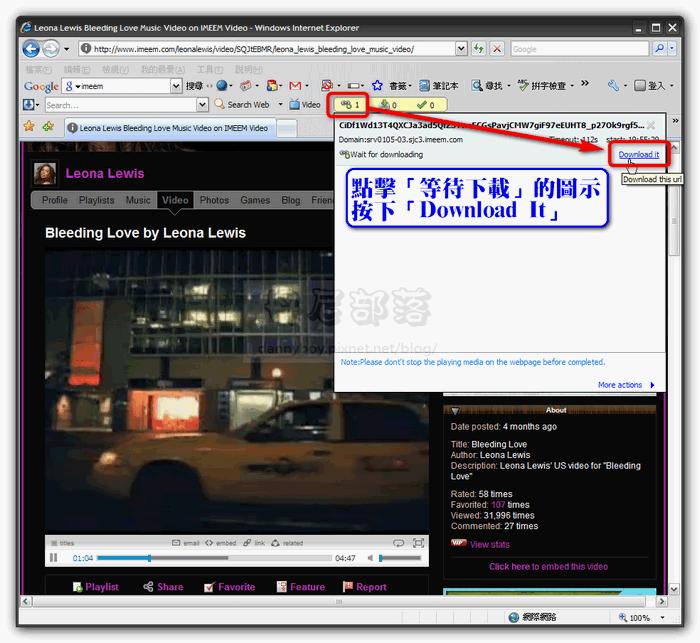The image size is (700, 643).
Task: Expand More actions in download panel
Action: (626, 385)
